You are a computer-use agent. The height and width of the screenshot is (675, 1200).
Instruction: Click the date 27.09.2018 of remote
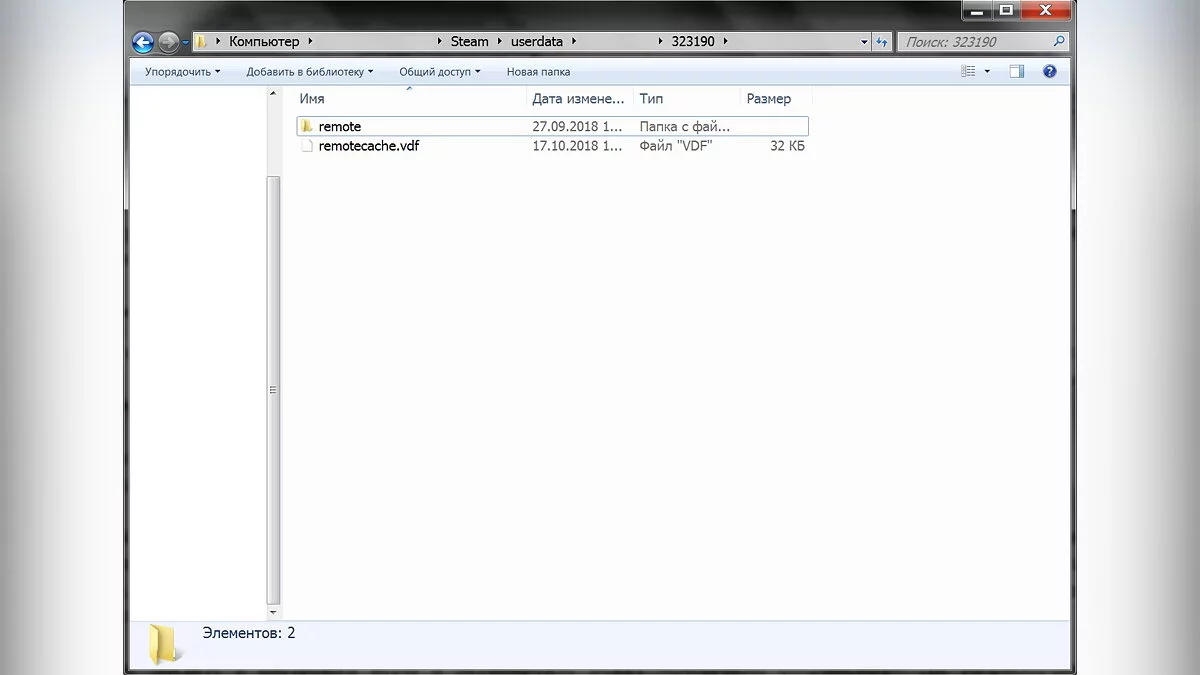pos(578,127)
